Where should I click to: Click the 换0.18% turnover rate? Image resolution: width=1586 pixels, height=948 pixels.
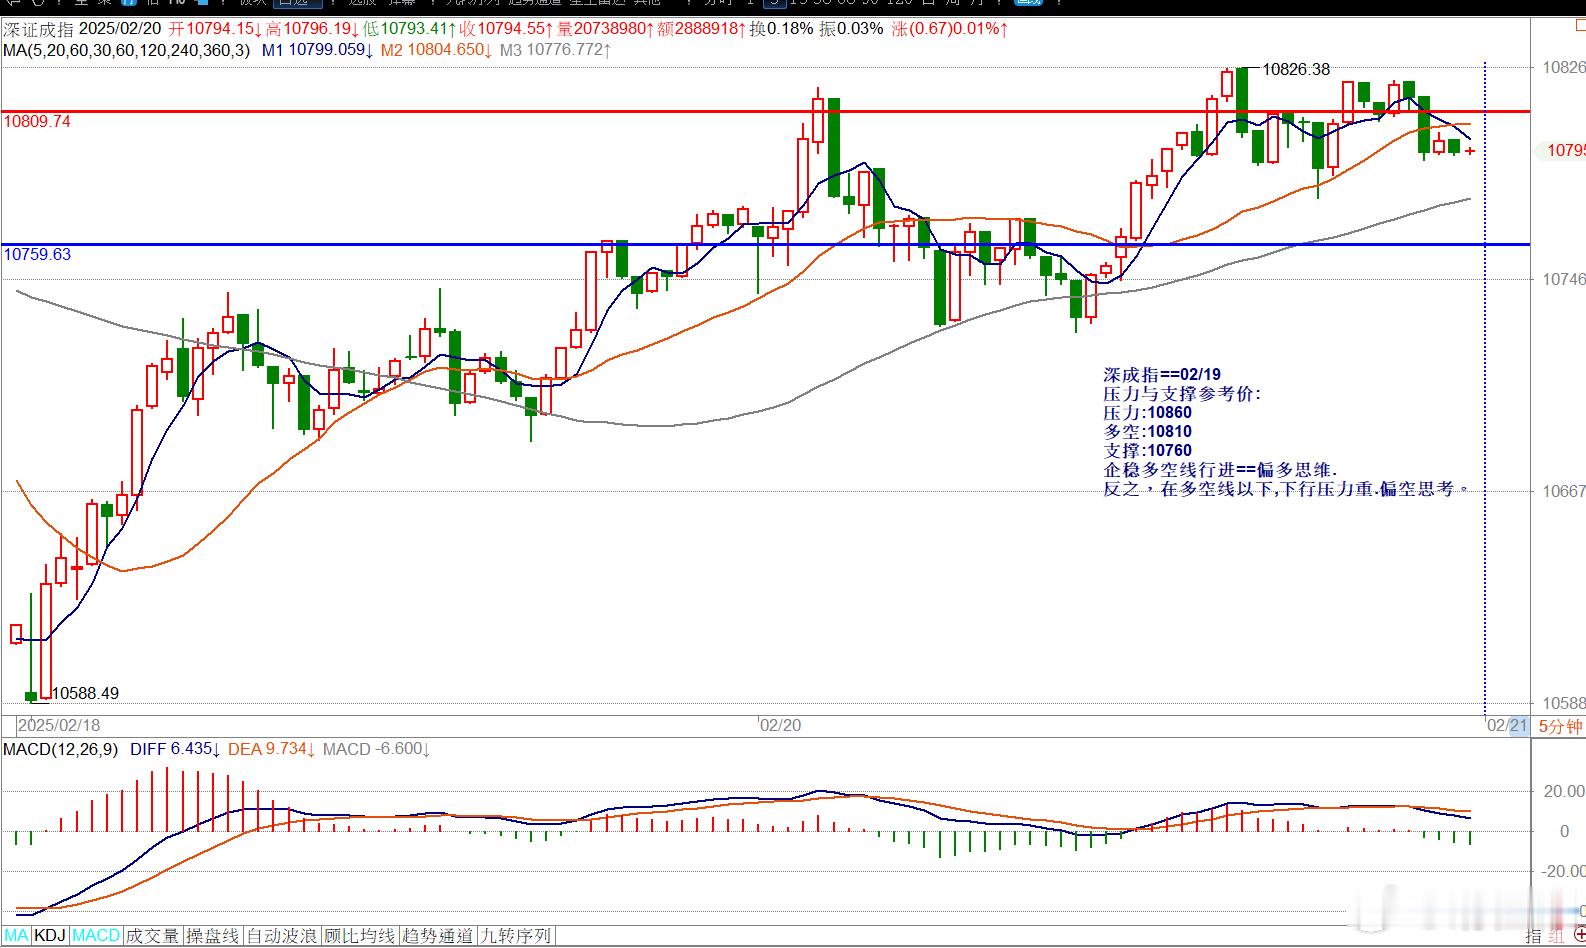click(782, 29)
